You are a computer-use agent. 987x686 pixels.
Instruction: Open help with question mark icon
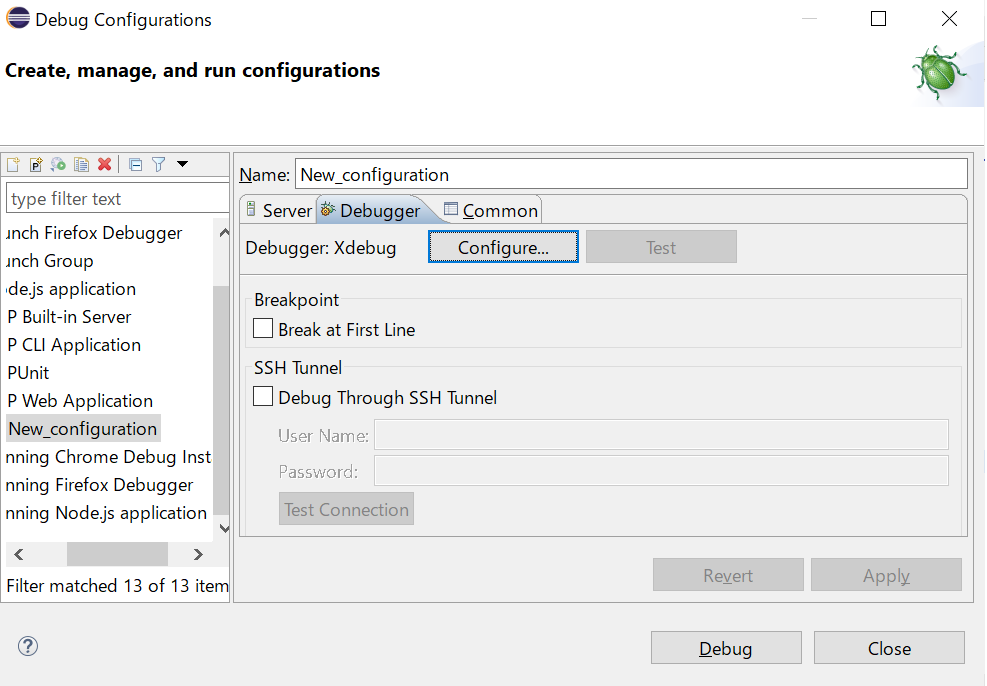pos(28,646)
